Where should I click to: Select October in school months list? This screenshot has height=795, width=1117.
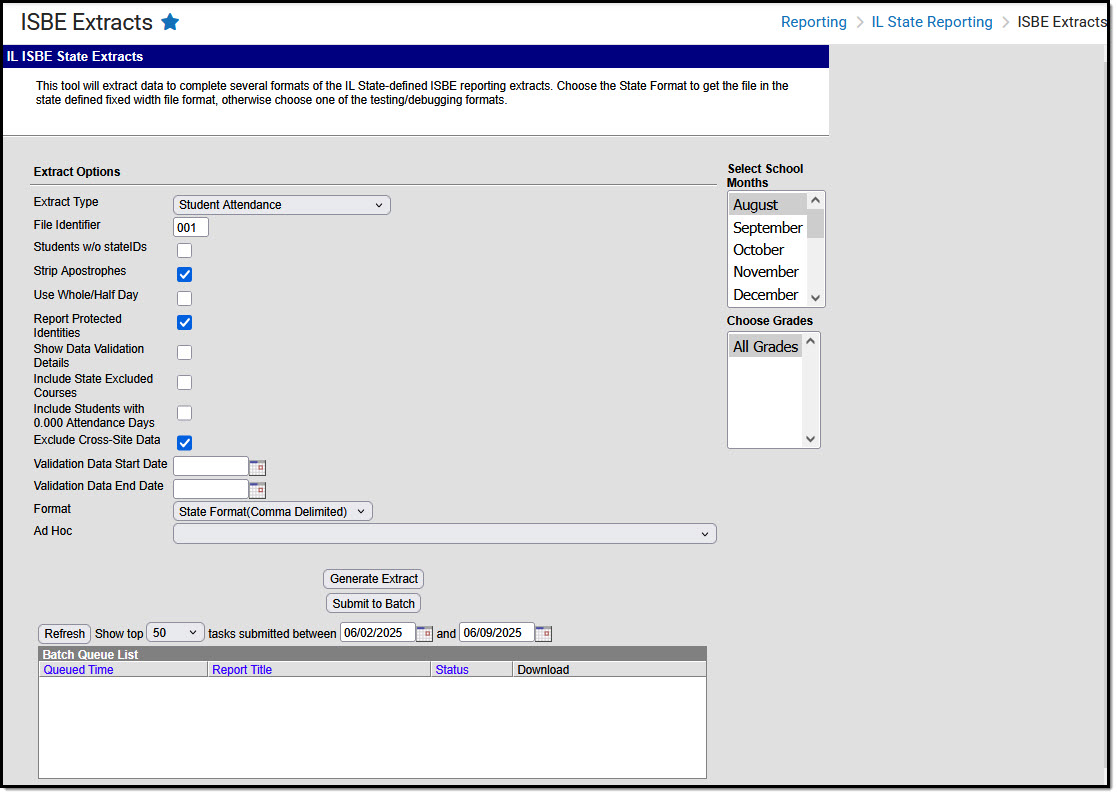pos(767,250)
